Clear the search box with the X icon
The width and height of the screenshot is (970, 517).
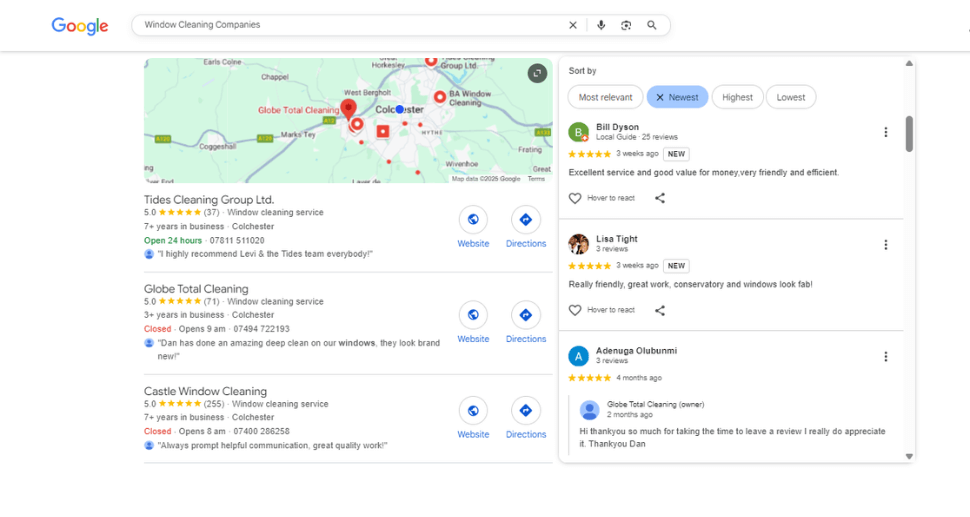click(x=573, y=25)
